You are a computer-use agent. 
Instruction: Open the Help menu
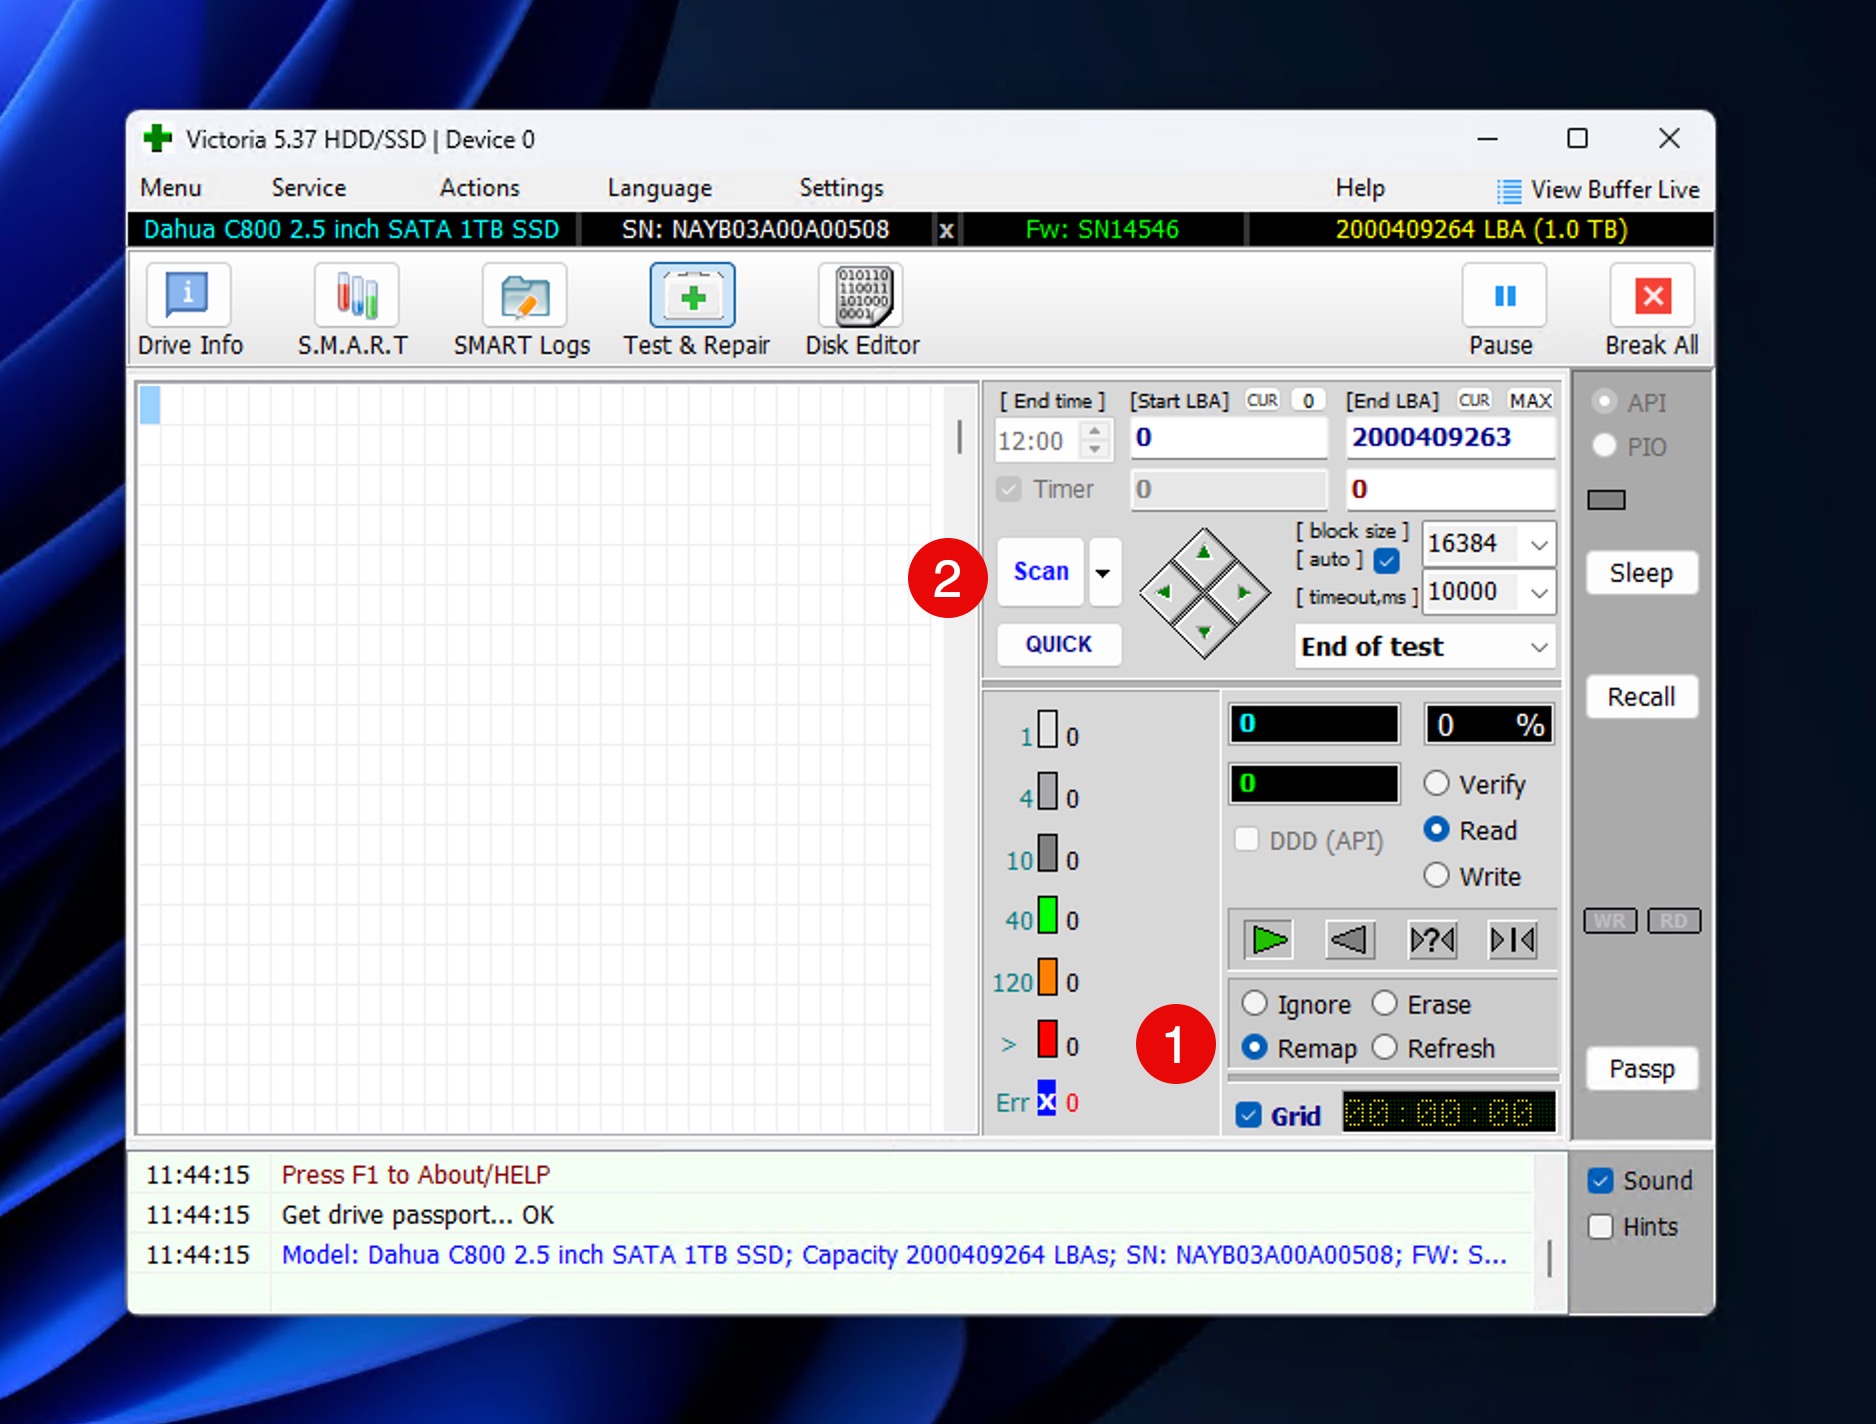[1360, 188]
